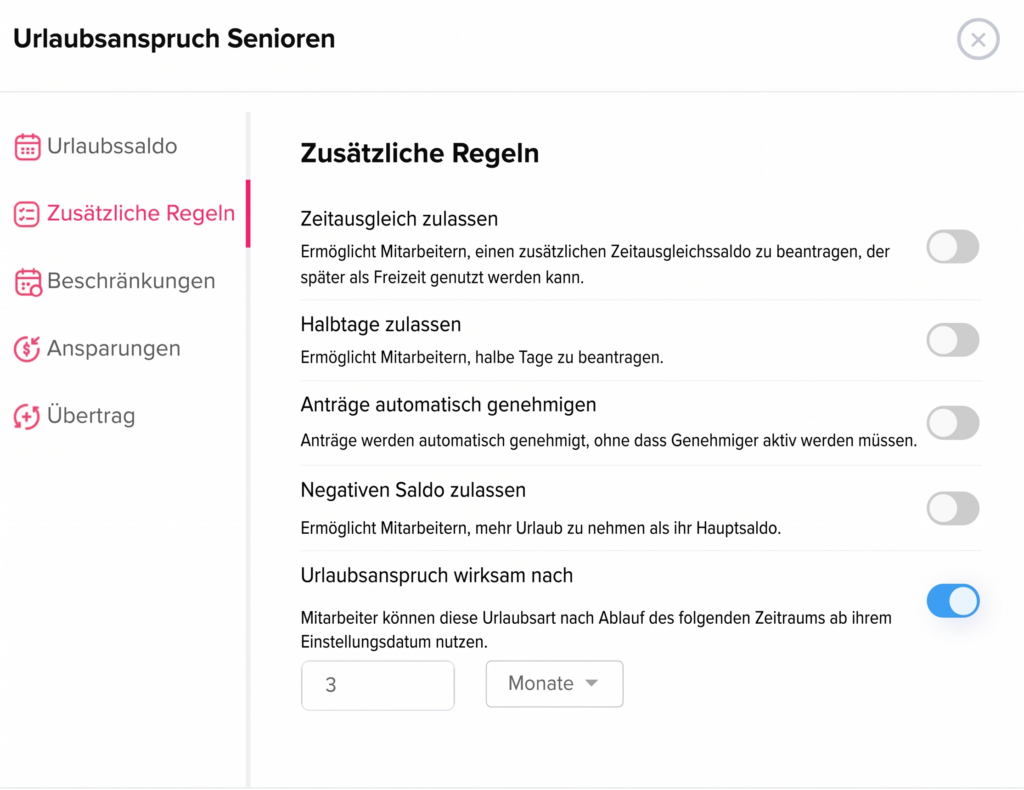Enable the Zeitausgleich zulassen toggle
Screen dimensions: 1024x790
point(952,247)
